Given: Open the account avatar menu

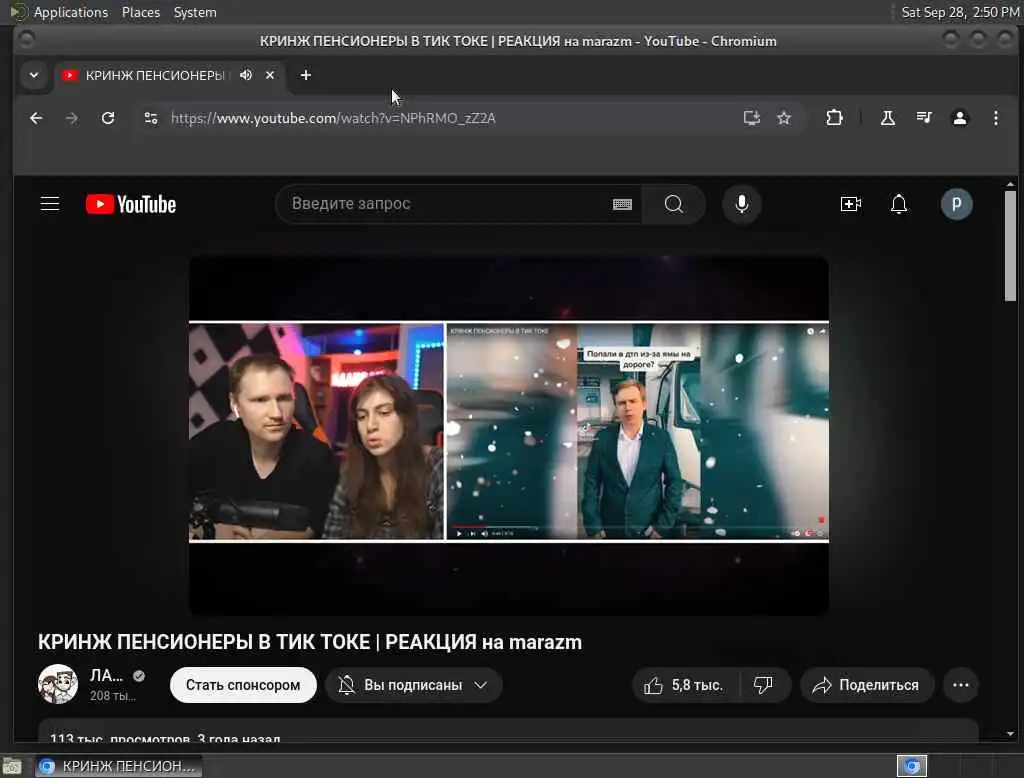Looking at the screenshot, I should click(956, 204).
